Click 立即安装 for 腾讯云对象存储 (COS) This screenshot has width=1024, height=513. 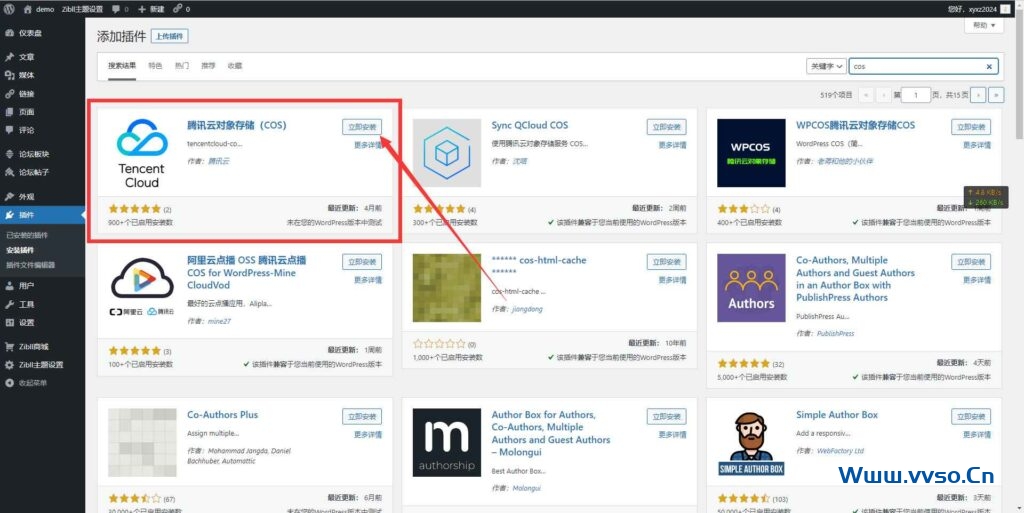(361, 127)
